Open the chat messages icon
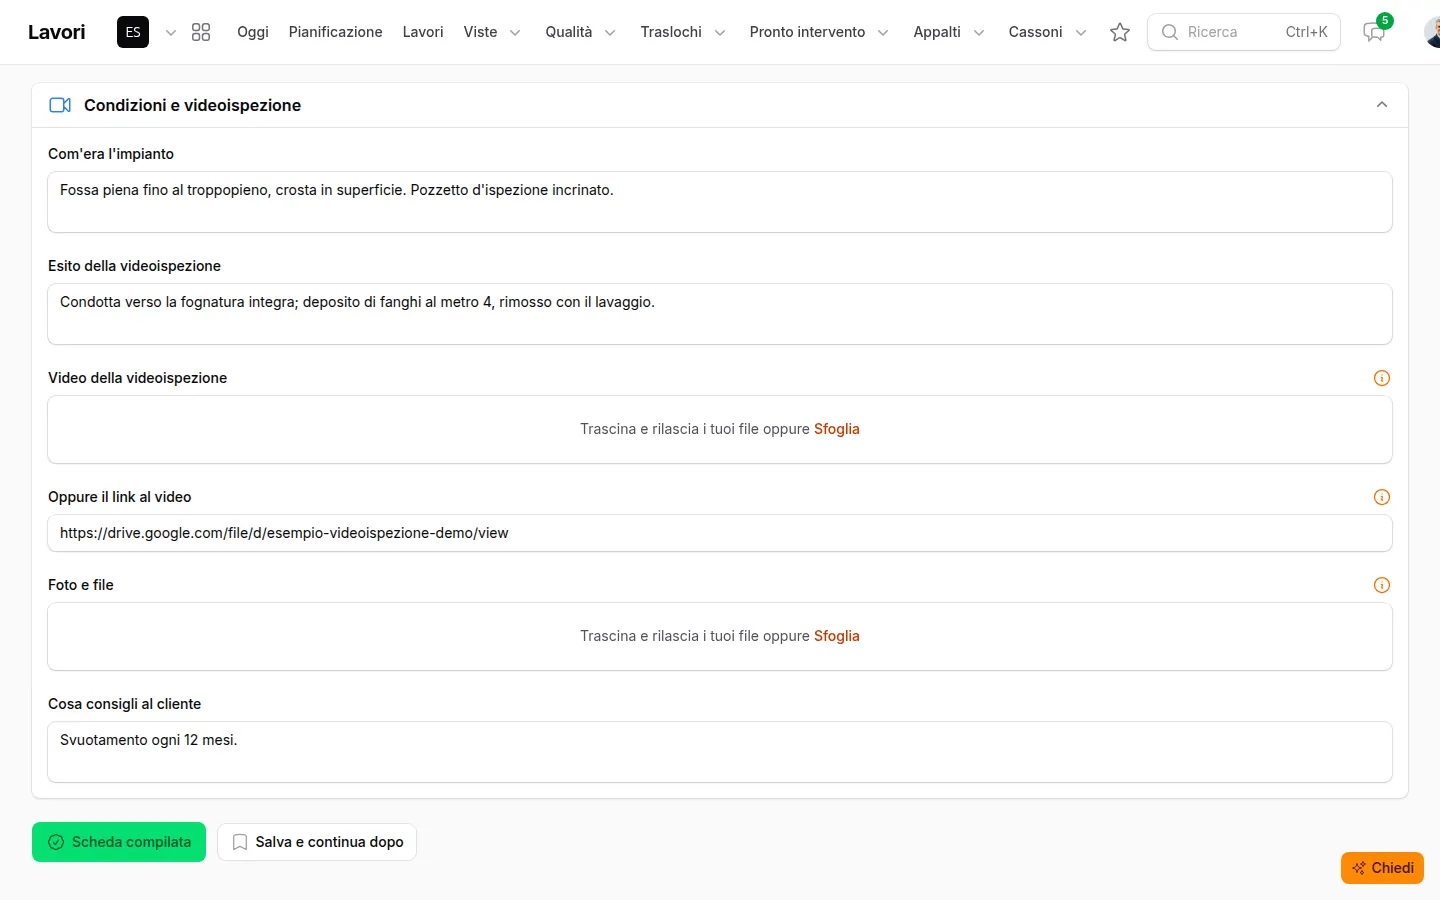The height and width of the screenshot is (900, 1440). [x=1374, y=32]
